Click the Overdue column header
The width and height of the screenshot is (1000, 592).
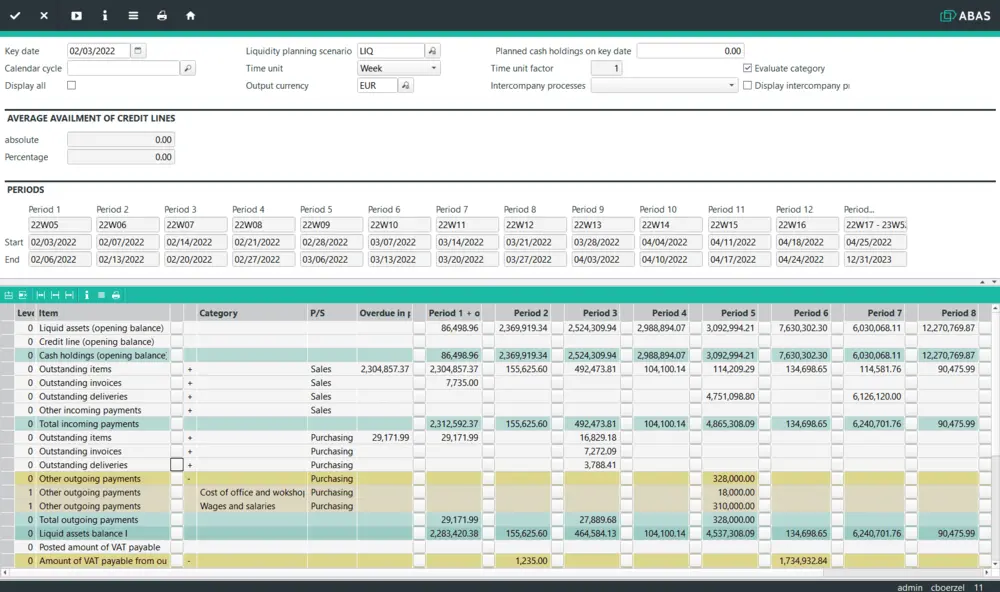pyautogui.click(x=385, y=313)
